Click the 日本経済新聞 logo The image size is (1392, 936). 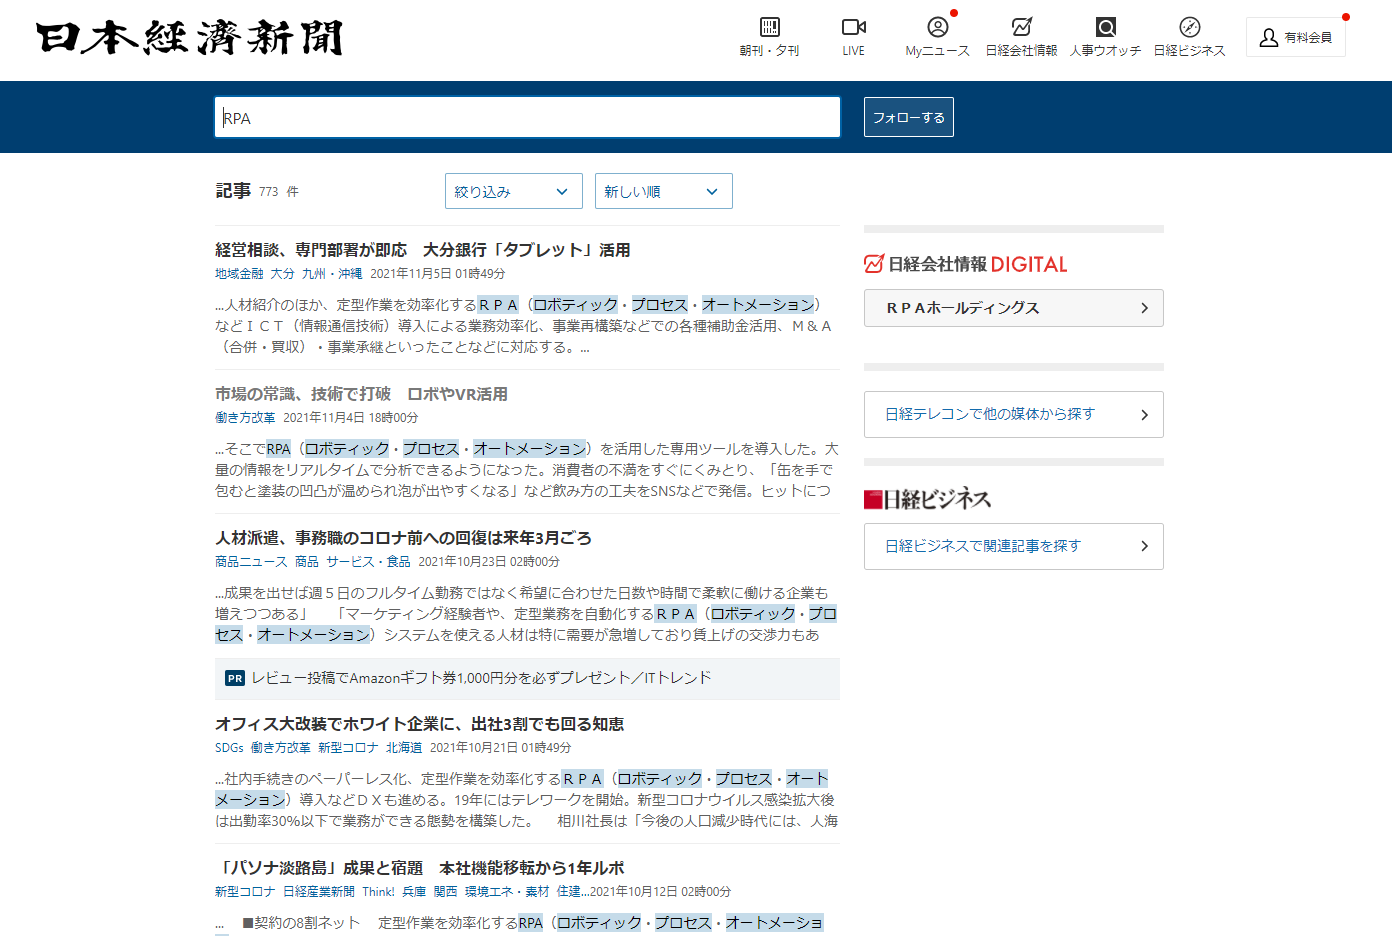click(190, 38)
